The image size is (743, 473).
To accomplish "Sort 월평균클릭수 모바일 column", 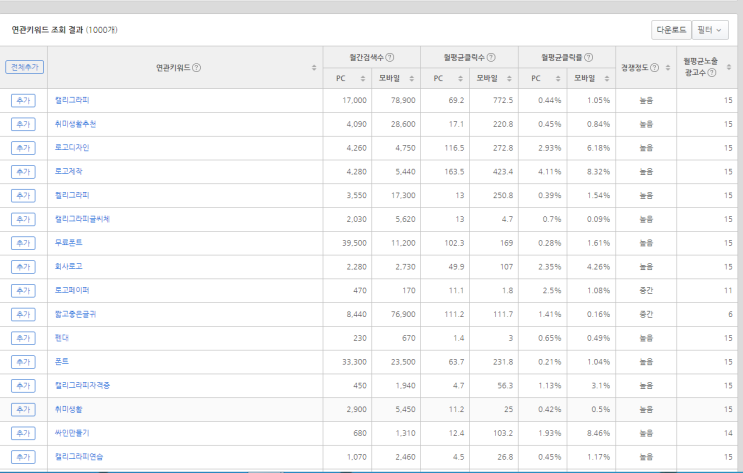I will pos(509,79).
